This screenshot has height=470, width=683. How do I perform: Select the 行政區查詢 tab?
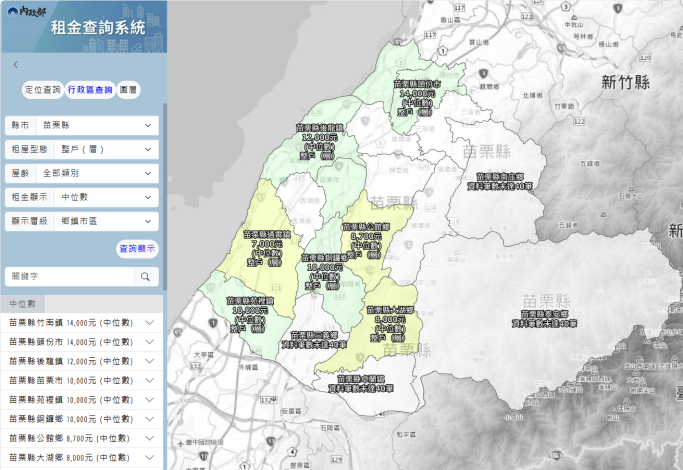point(90,90)
